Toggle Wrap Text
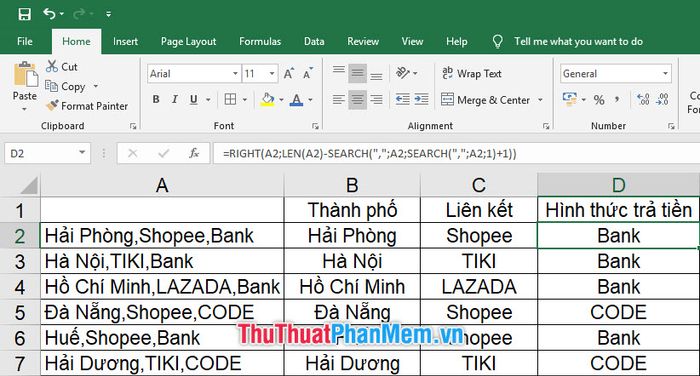The height and width of the screenshot is (376, 700). click(x=471, y=73)
